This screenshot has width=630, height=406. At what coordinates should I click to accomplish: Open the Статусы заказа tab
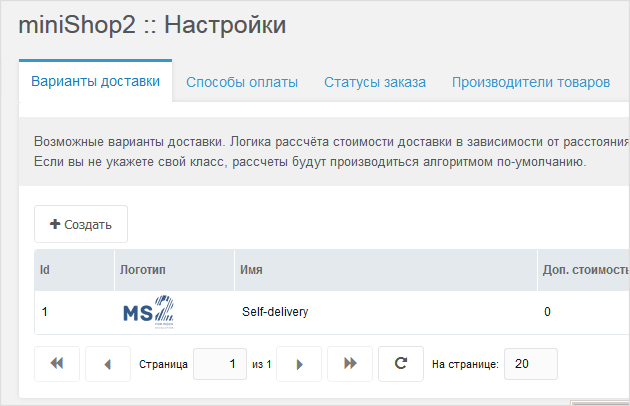pos(375,82)
